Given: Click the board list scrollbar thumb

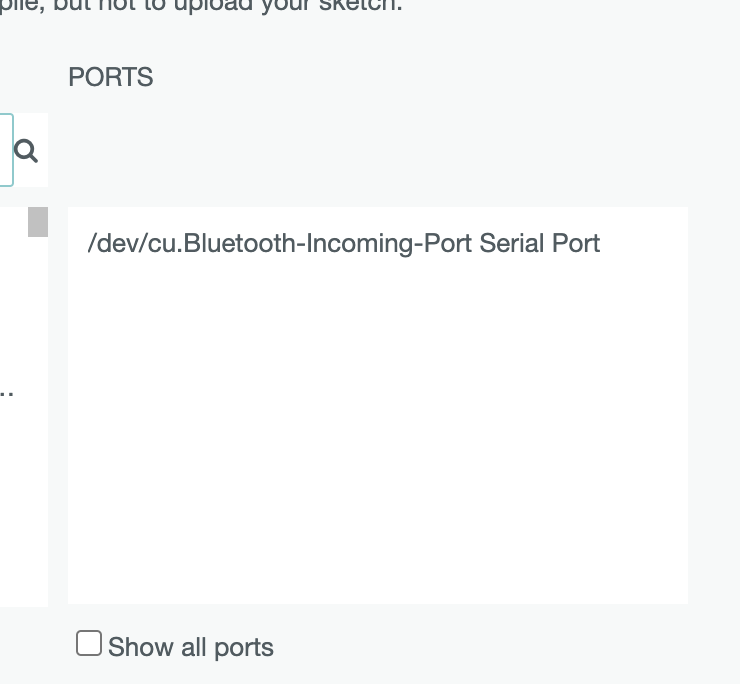Looking at the screenshot, I should point(38,221).
